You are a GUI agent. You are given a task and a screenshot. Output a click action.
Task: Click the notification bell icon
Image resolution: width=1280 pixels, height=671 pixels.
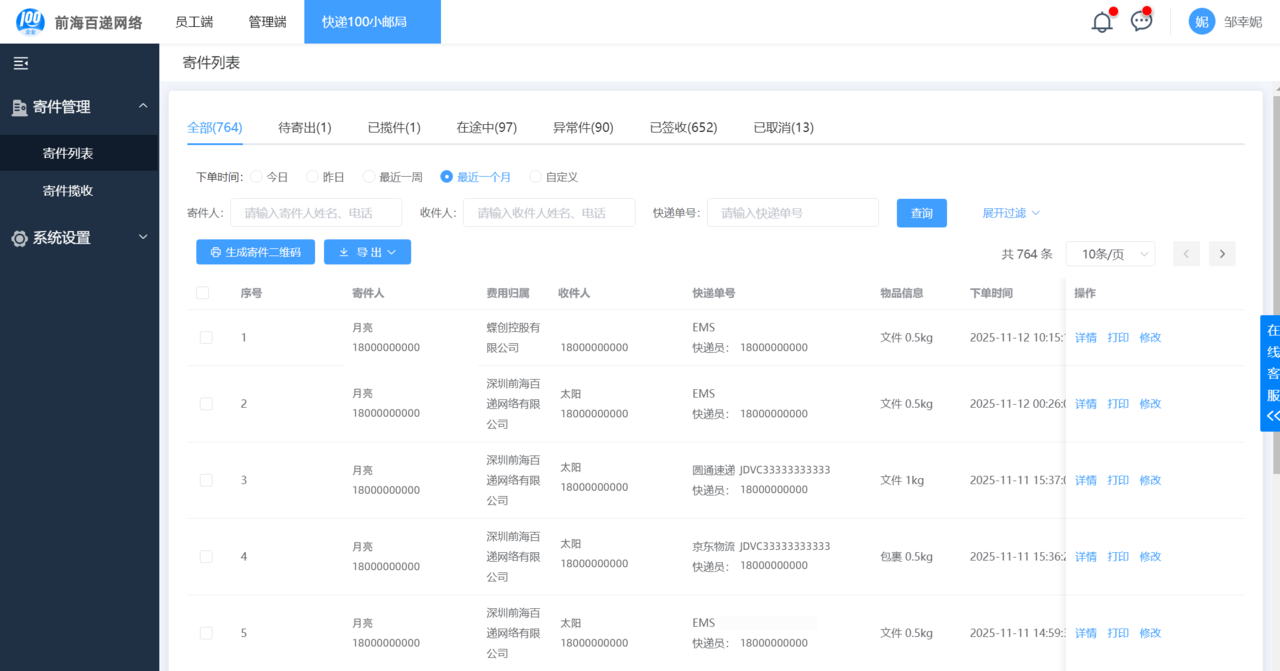click(x=1102, y=22)
